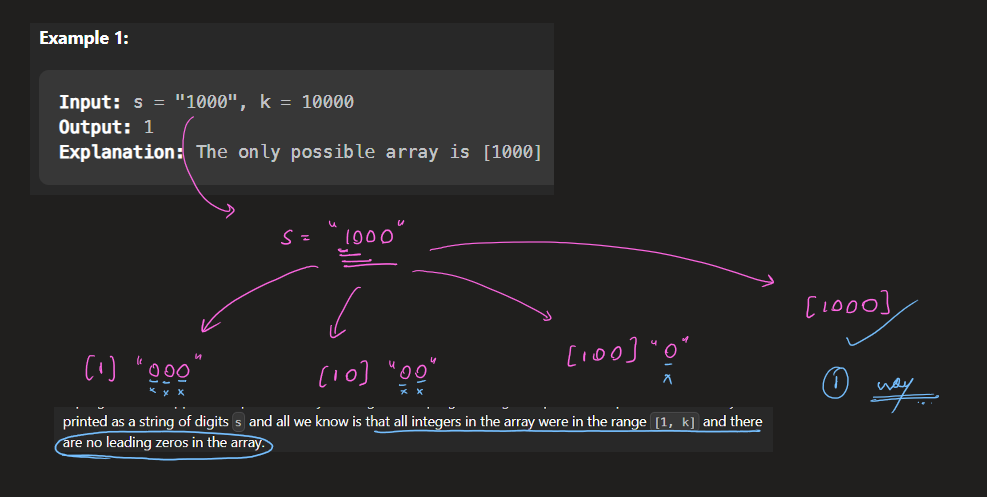Click the "Example 1:" heading
This screenshot has width=987, height=497.
tap(84, 38)
